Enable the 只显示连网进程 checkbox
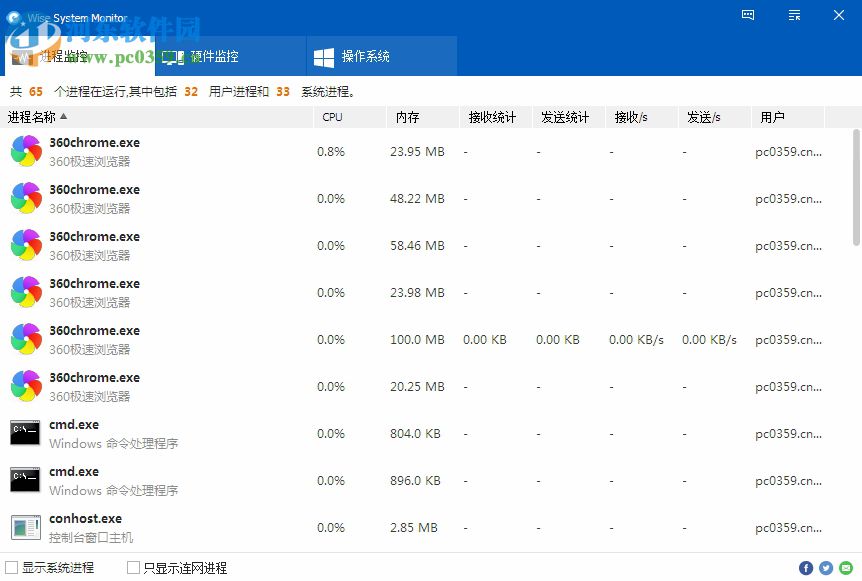Viewport: 862px width, 581px height. pyautogui.click(x=133, y=567)
